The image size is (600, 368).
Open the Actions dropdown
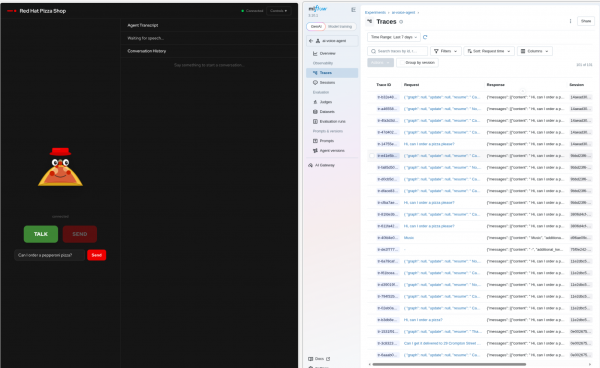point(380,62)
